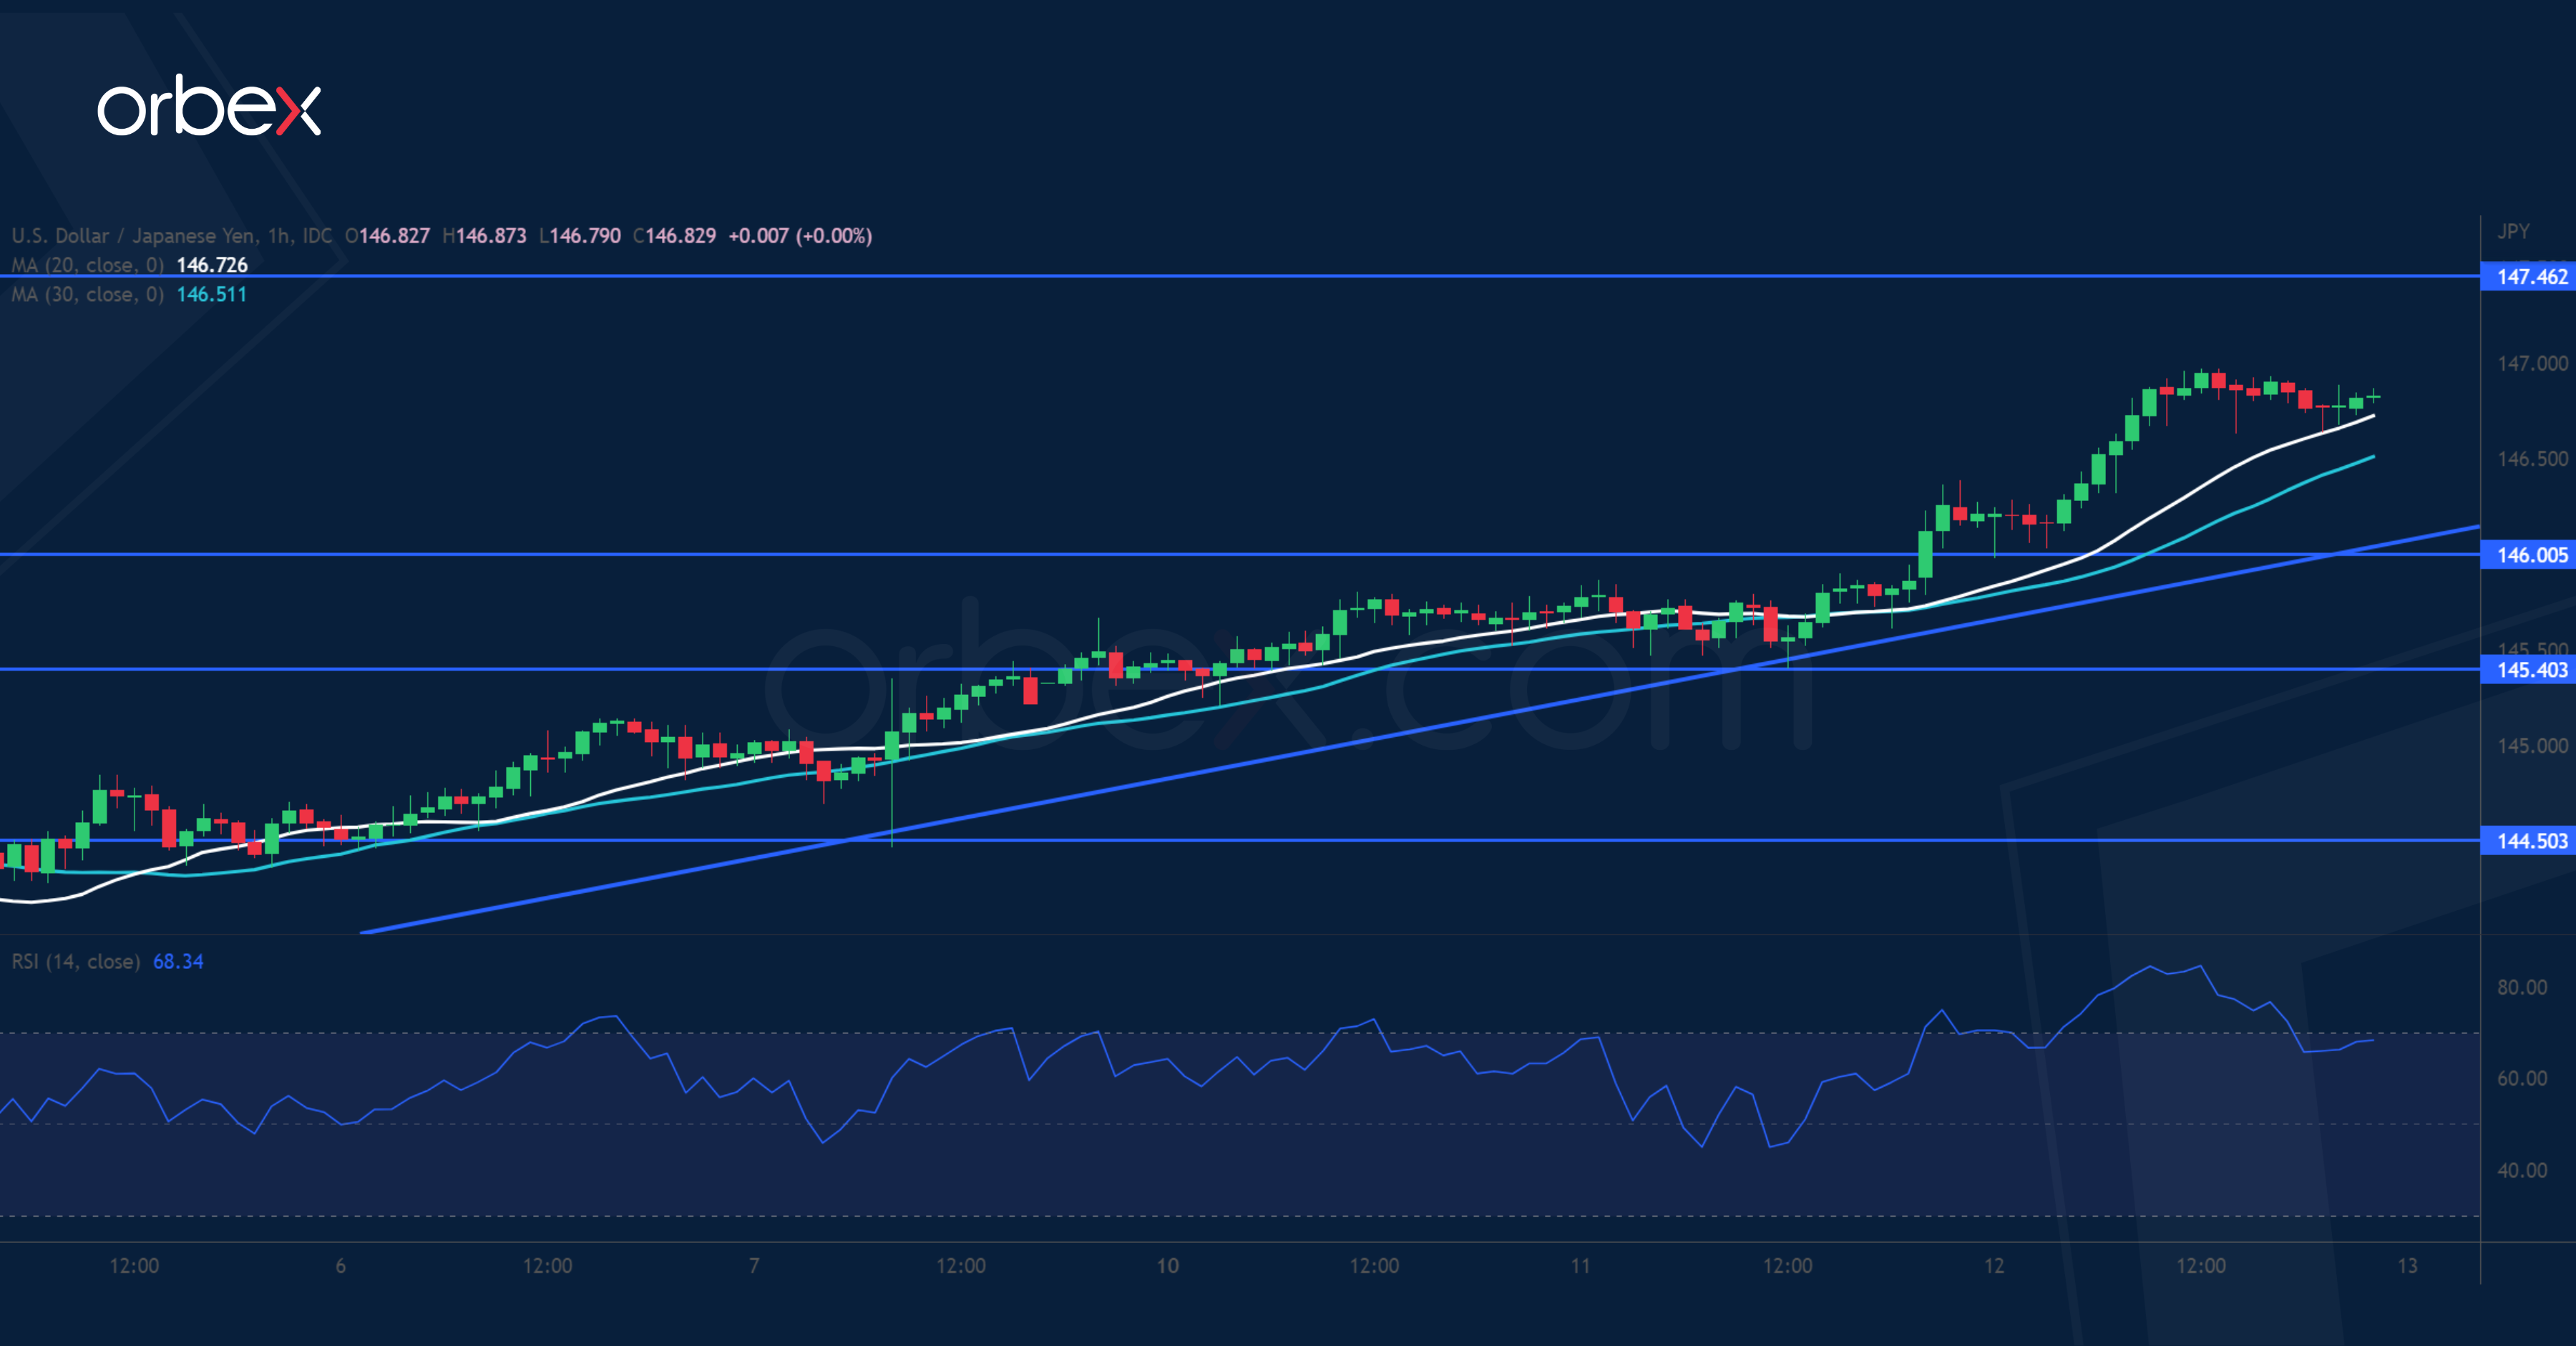This screenshot has width=2576, height=1346.
Task: Click the JPY currency label on price axis
Action: (2513, 231)
